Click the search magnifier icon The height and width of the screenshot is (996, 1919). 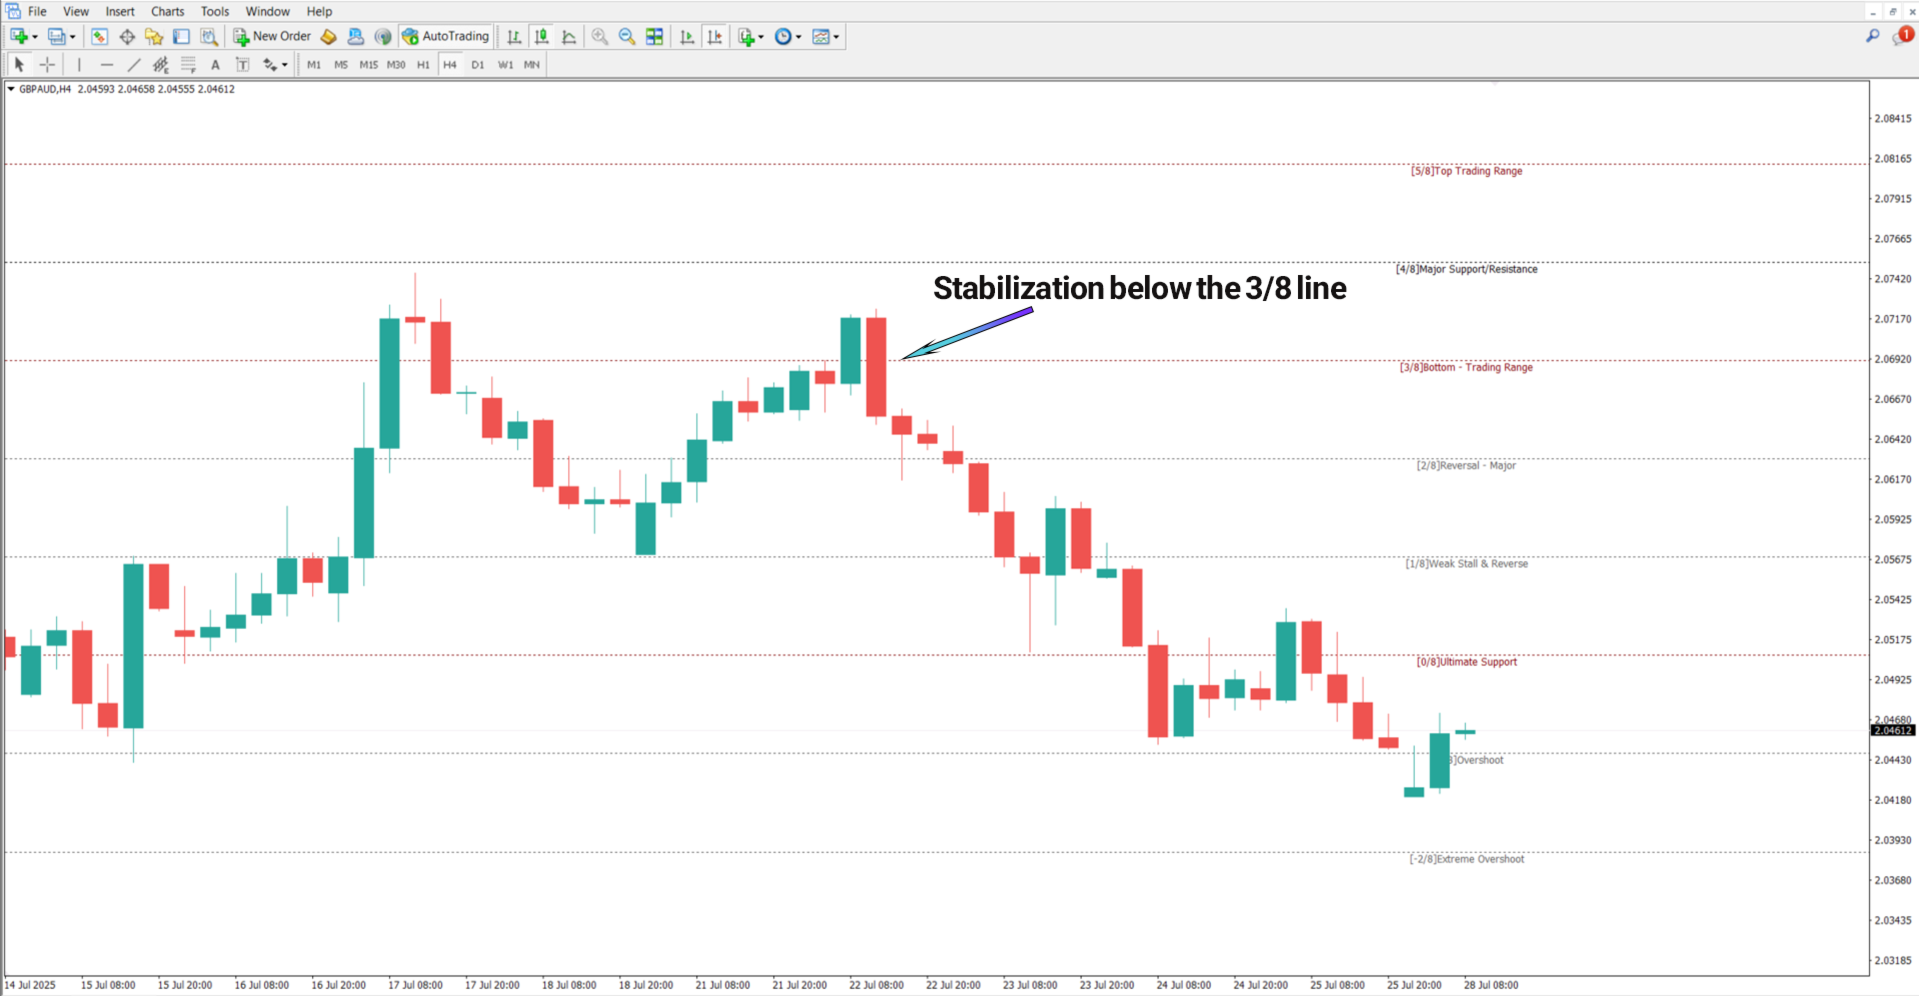(x=1872, y=36)
